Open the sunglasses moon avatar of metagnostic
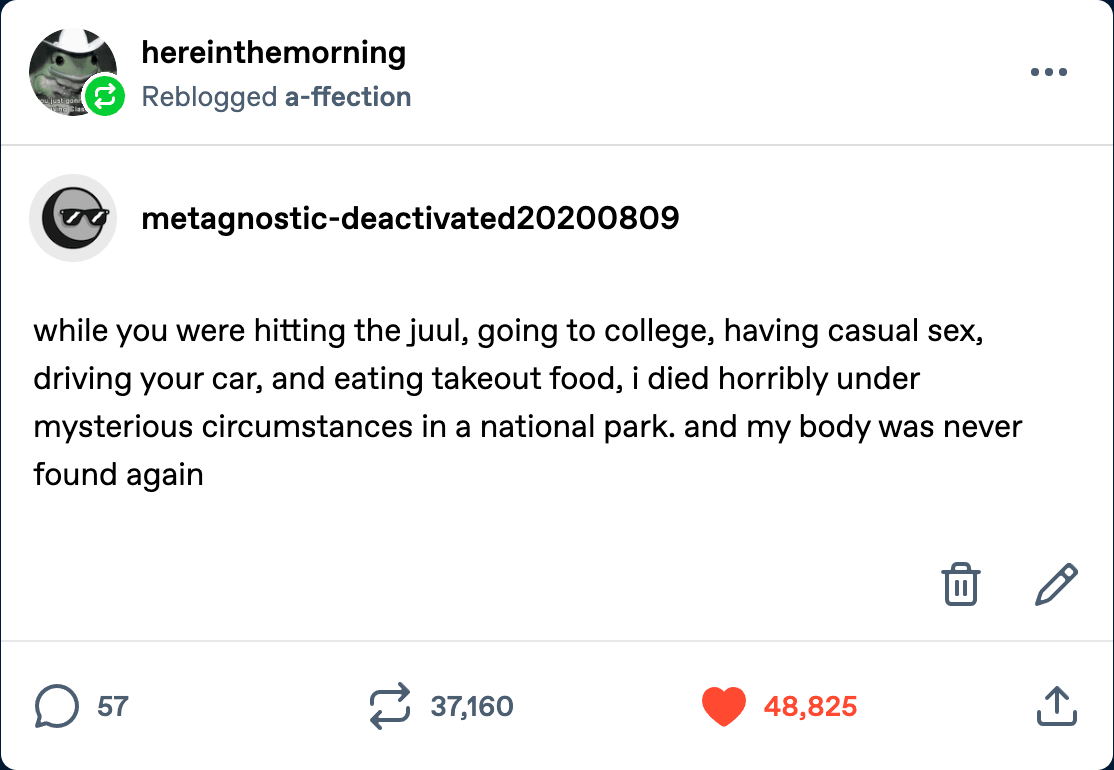1114x770 pixels. [72, 217]
